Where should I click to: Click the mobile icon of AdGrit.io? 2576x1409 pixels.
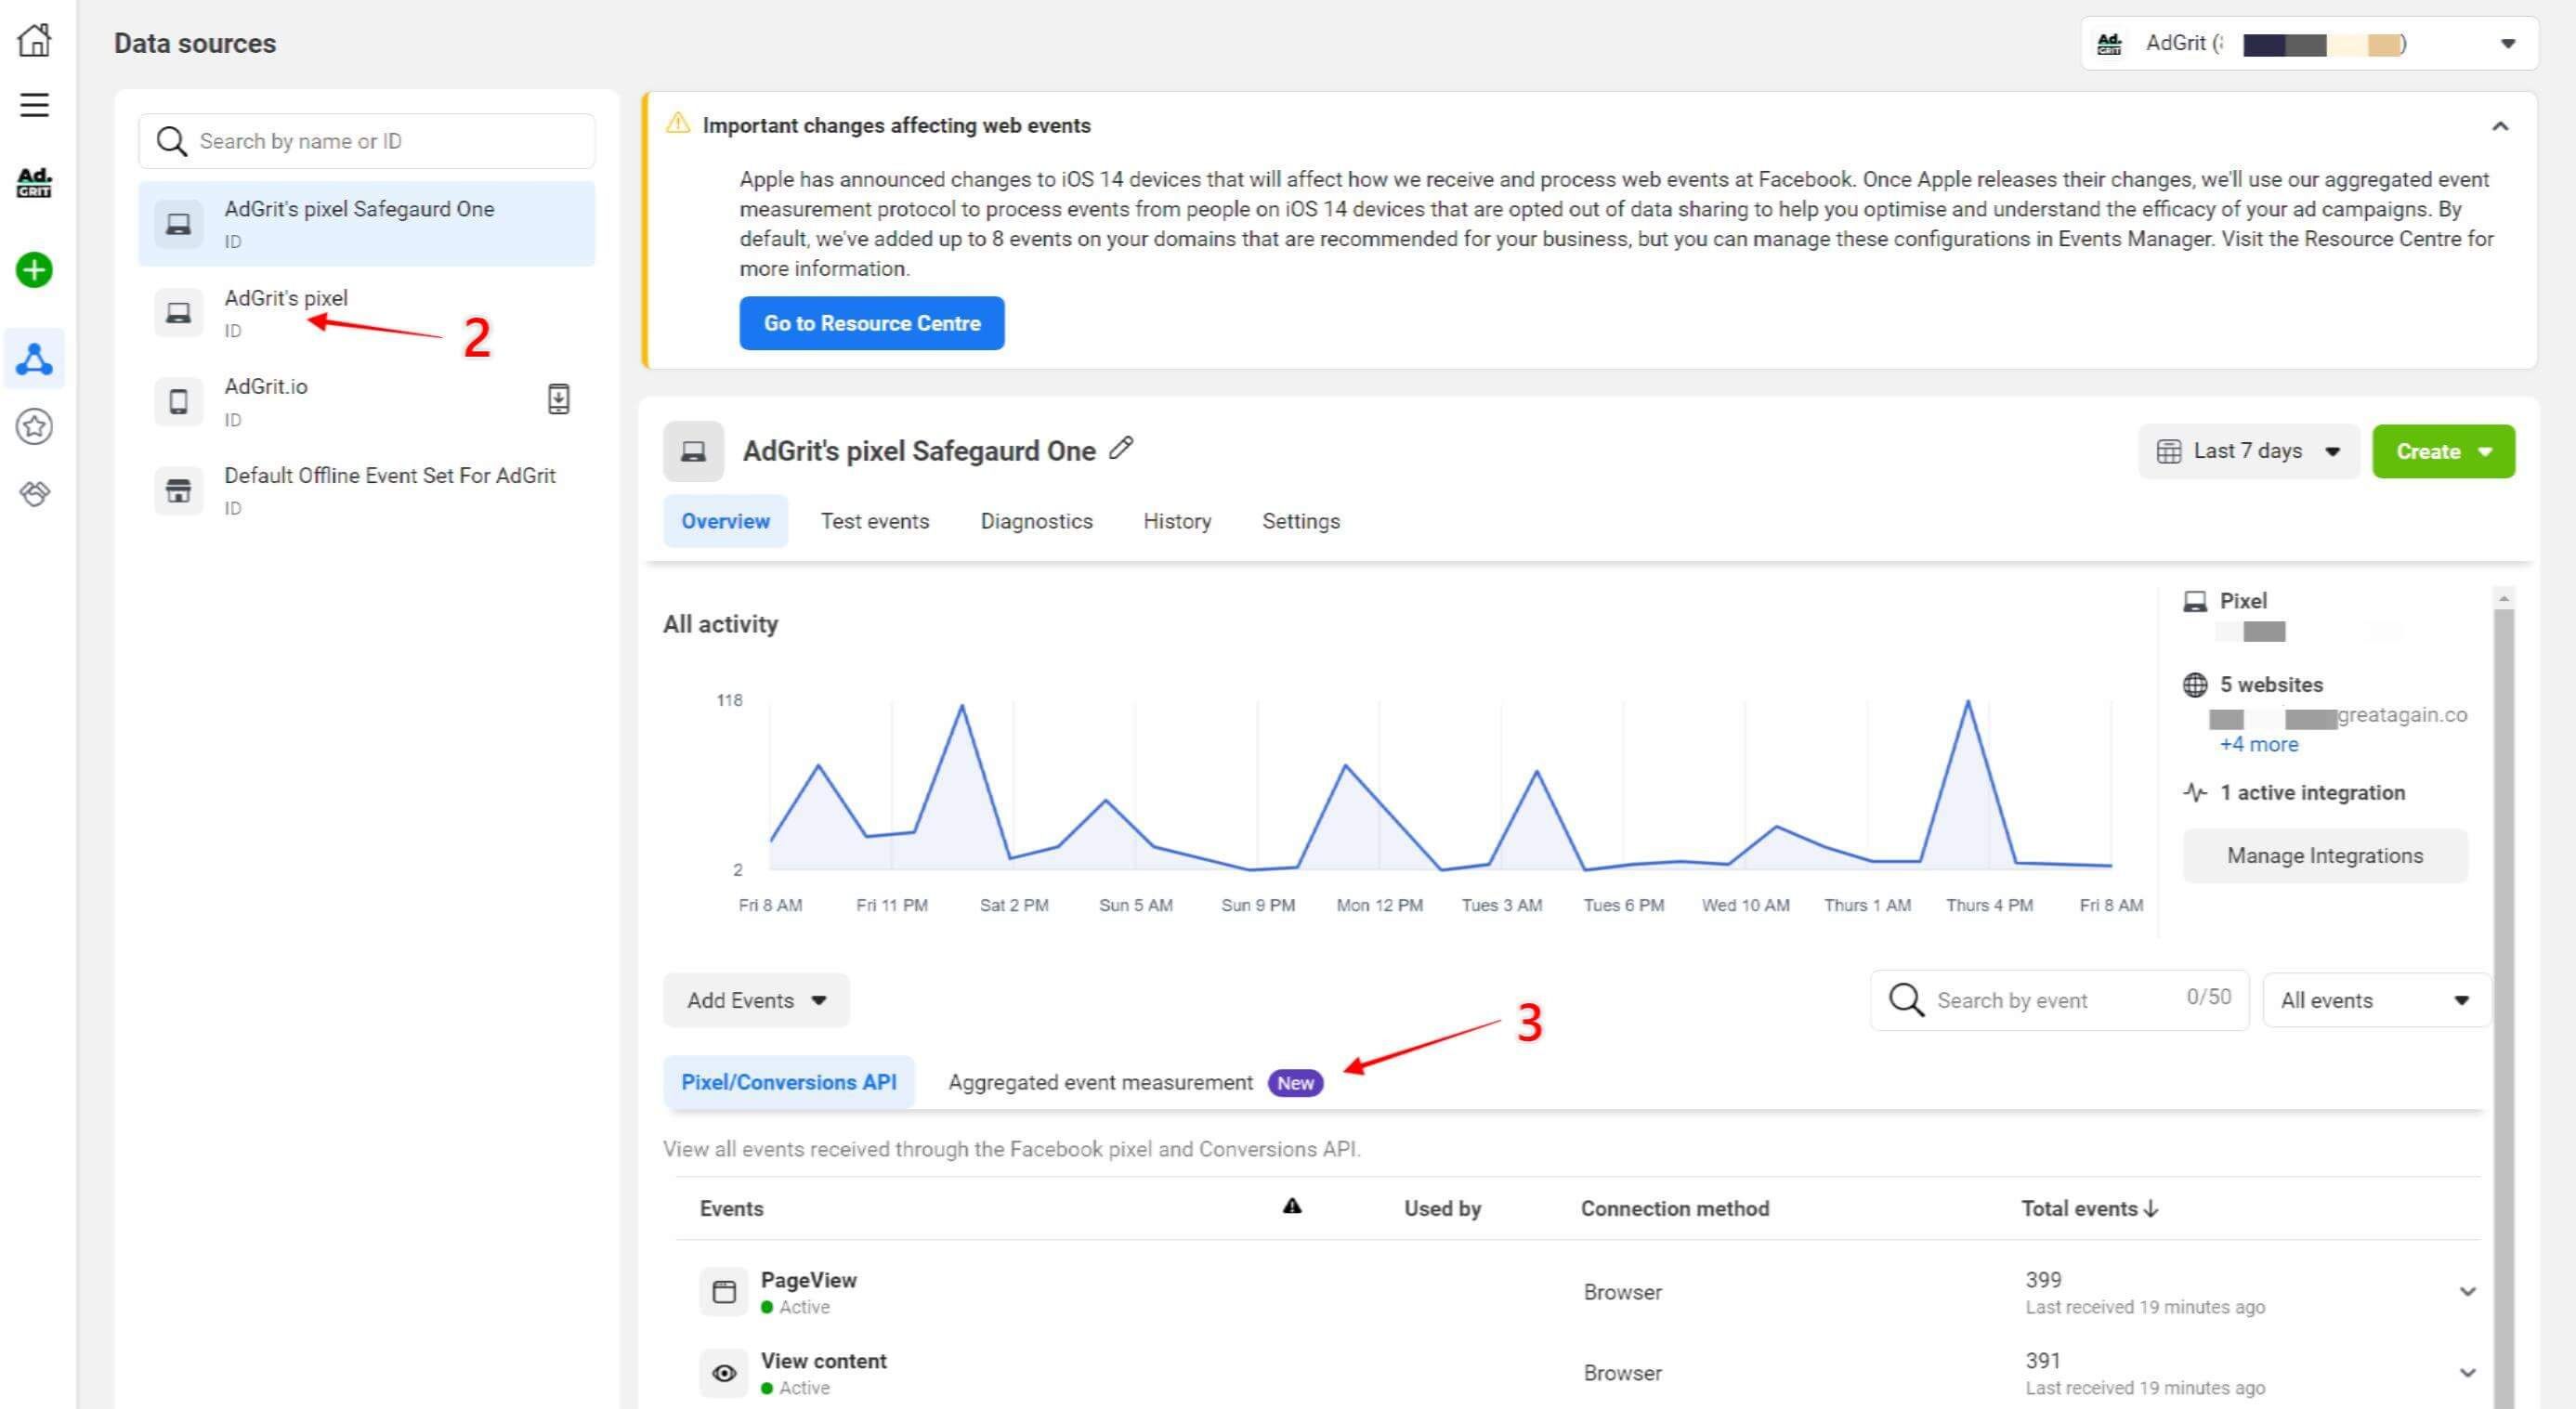coord(179,402)
